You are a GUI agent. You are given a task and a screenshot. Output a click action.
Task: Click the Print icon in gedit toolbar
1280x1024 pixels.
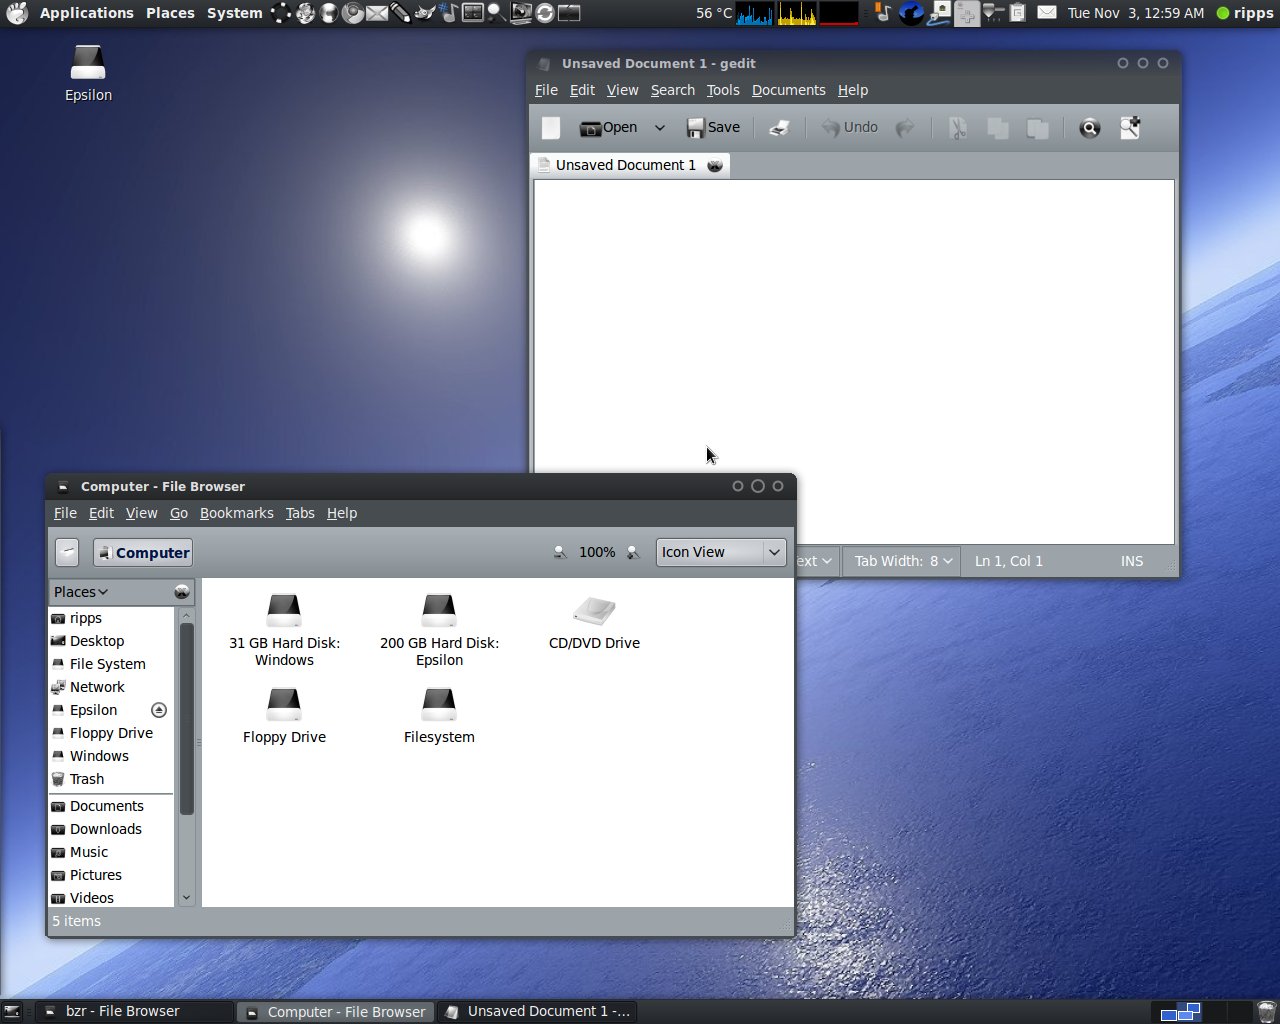click(x=779, y=128)
